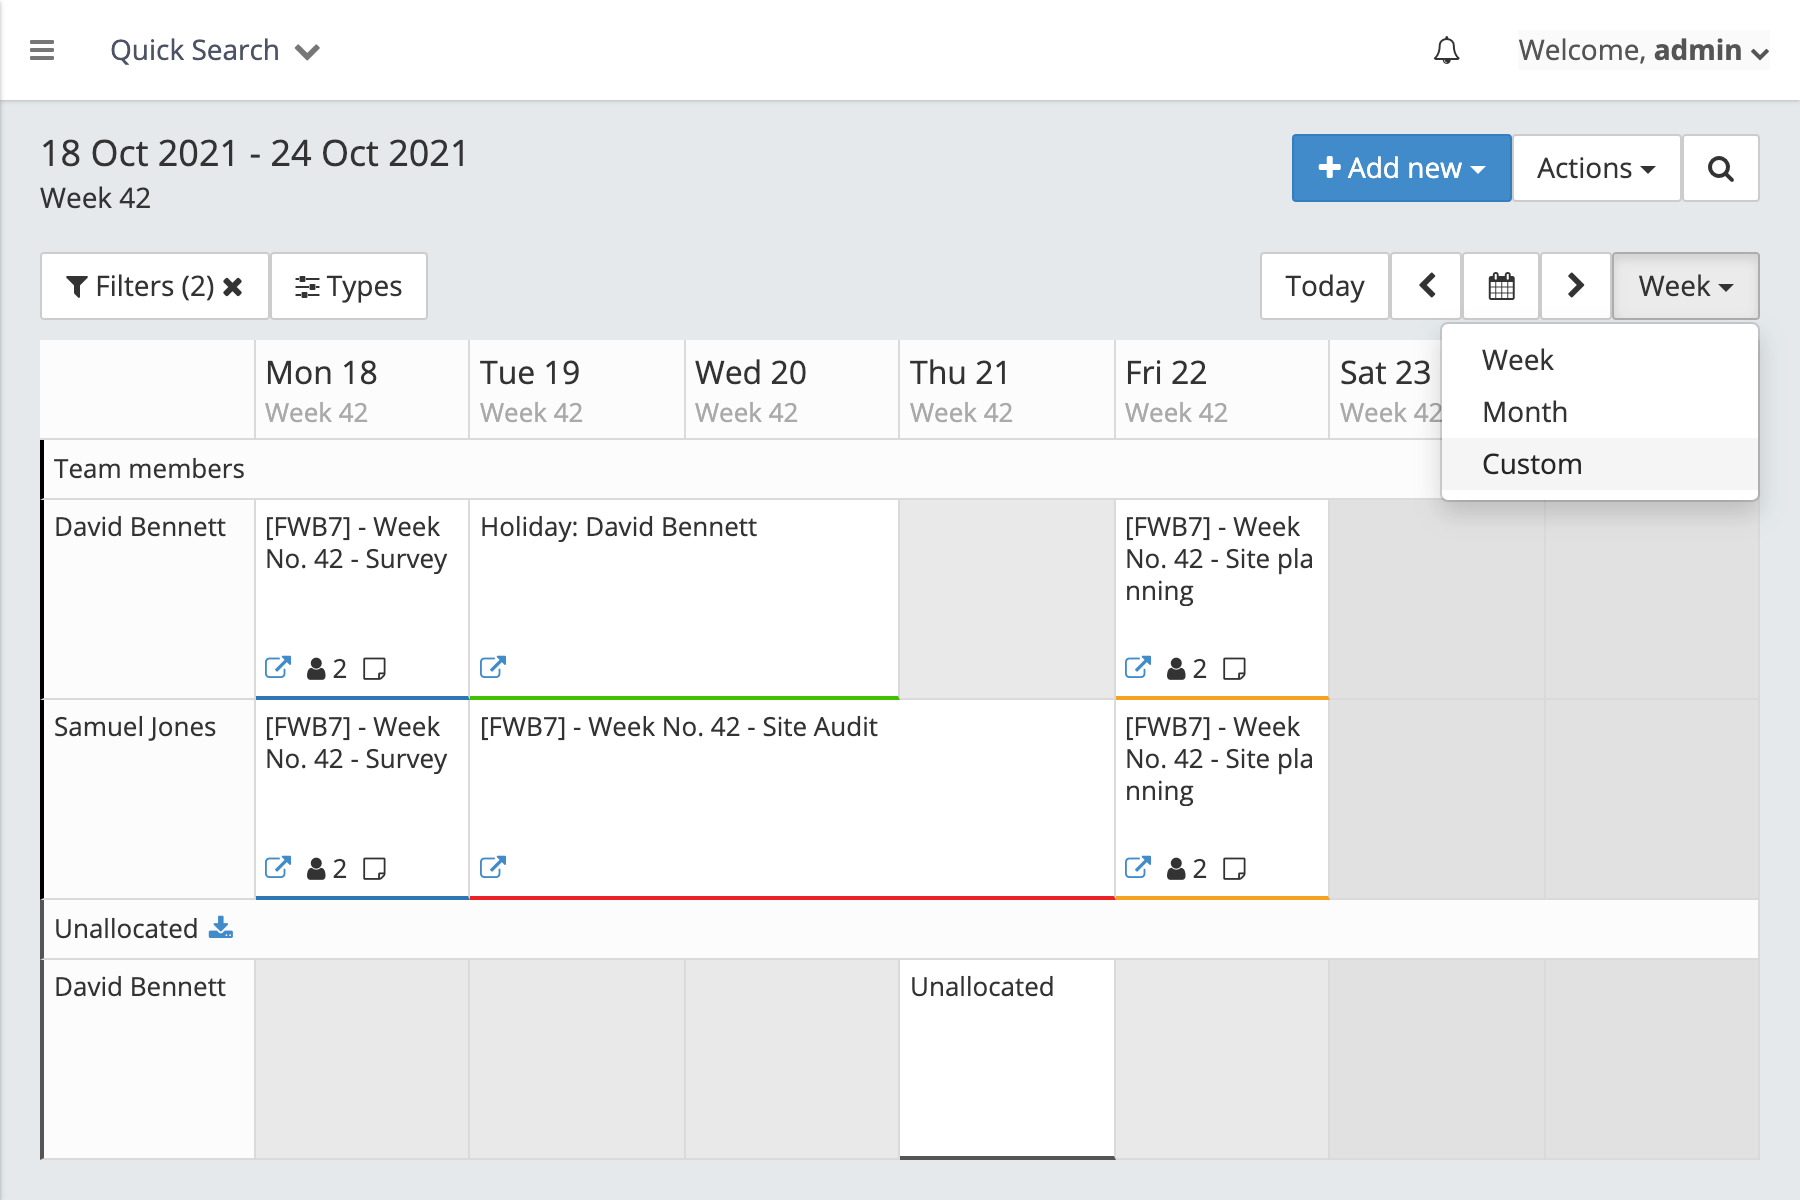Image resolution: width=1800 pixels, height=1200 pixels.
Task: Open the calendar date picker
Action: 1501,286
